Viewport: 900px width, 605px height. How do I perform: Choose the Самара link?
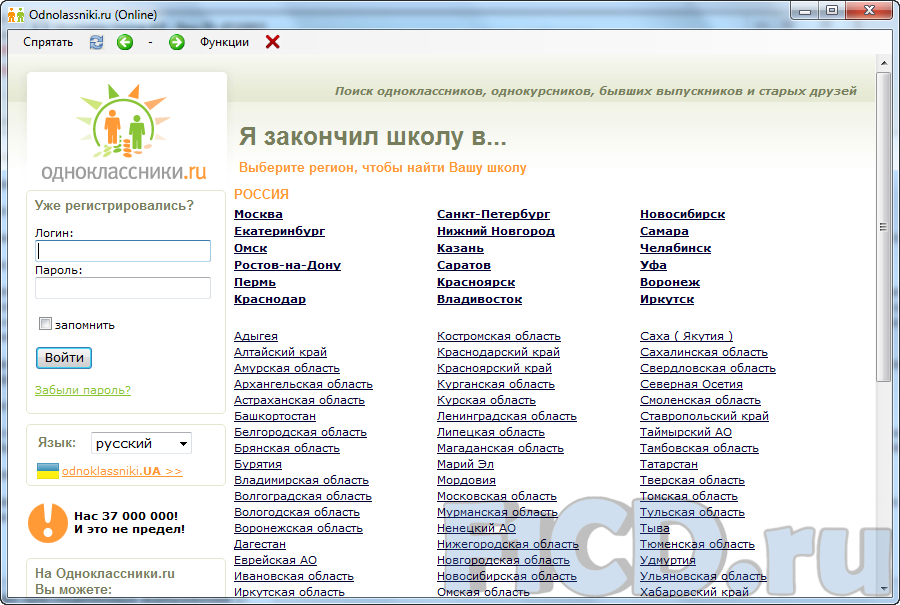(664, 231)
